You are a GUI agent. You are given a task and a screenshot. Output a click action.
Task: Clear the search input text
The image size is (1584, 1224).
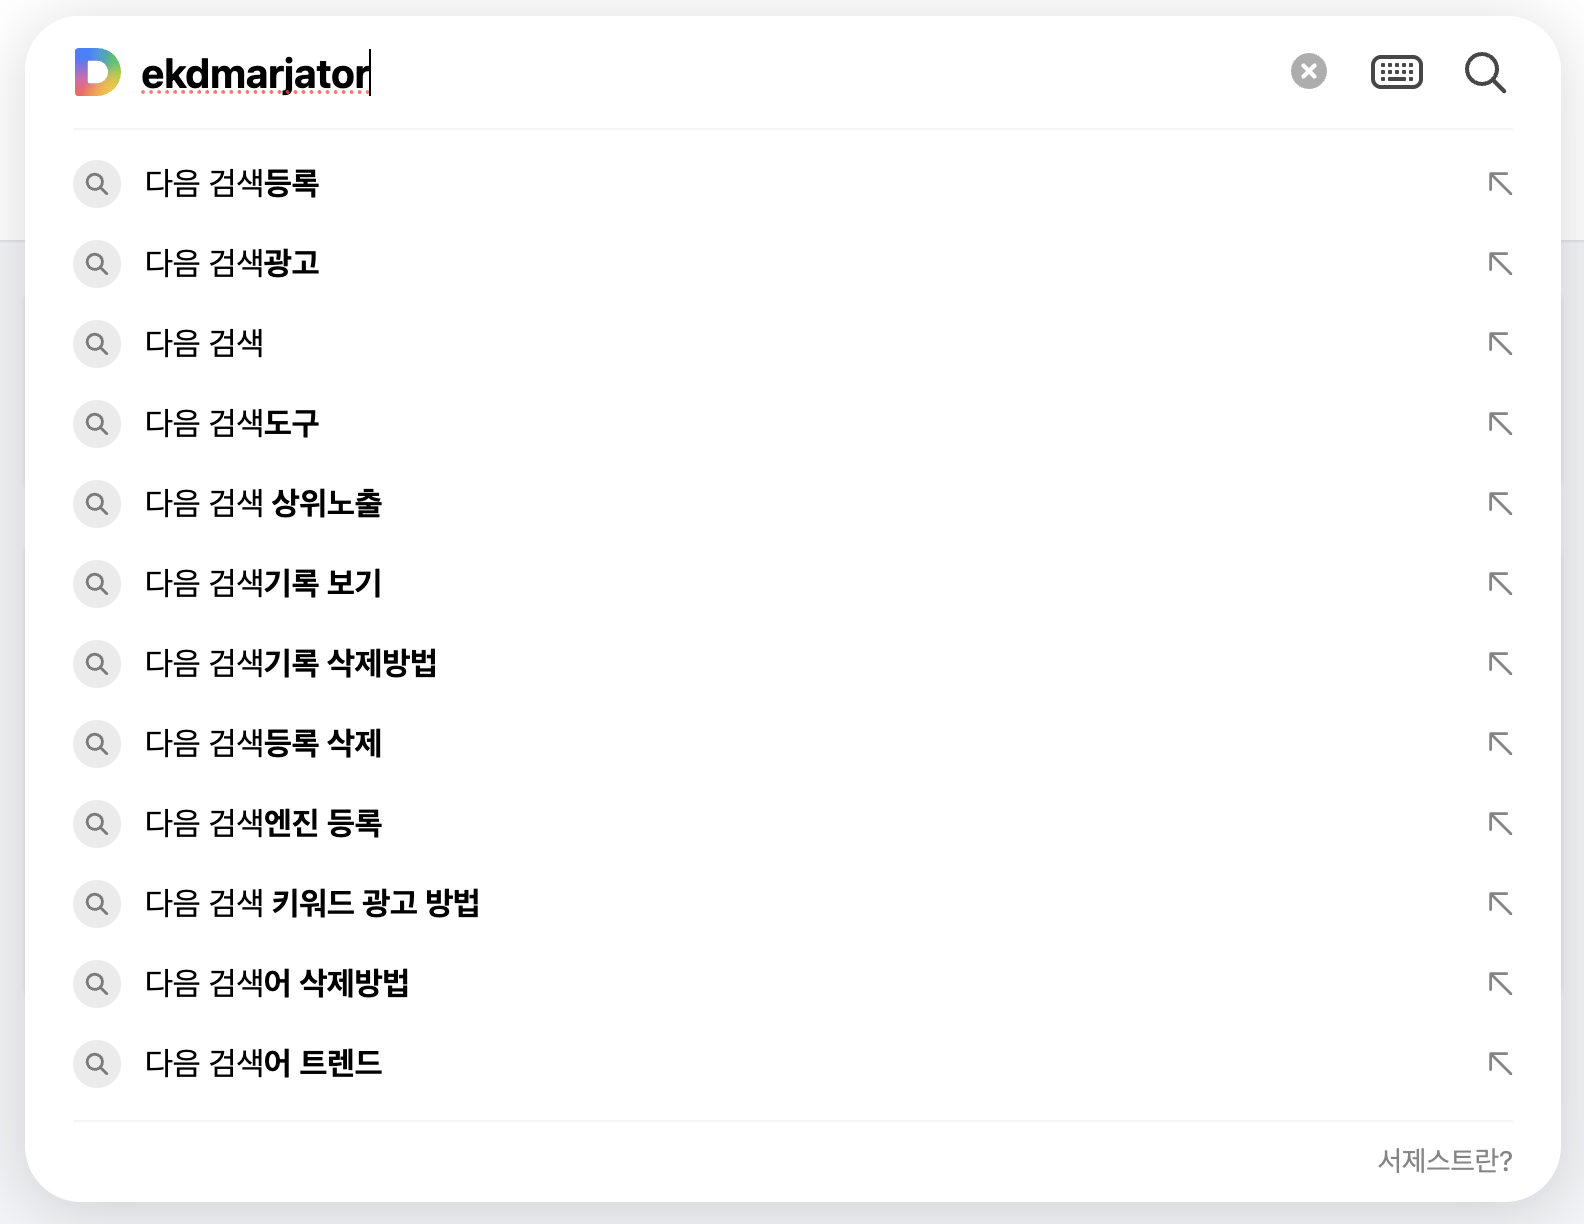click(x=1308, y=72)
